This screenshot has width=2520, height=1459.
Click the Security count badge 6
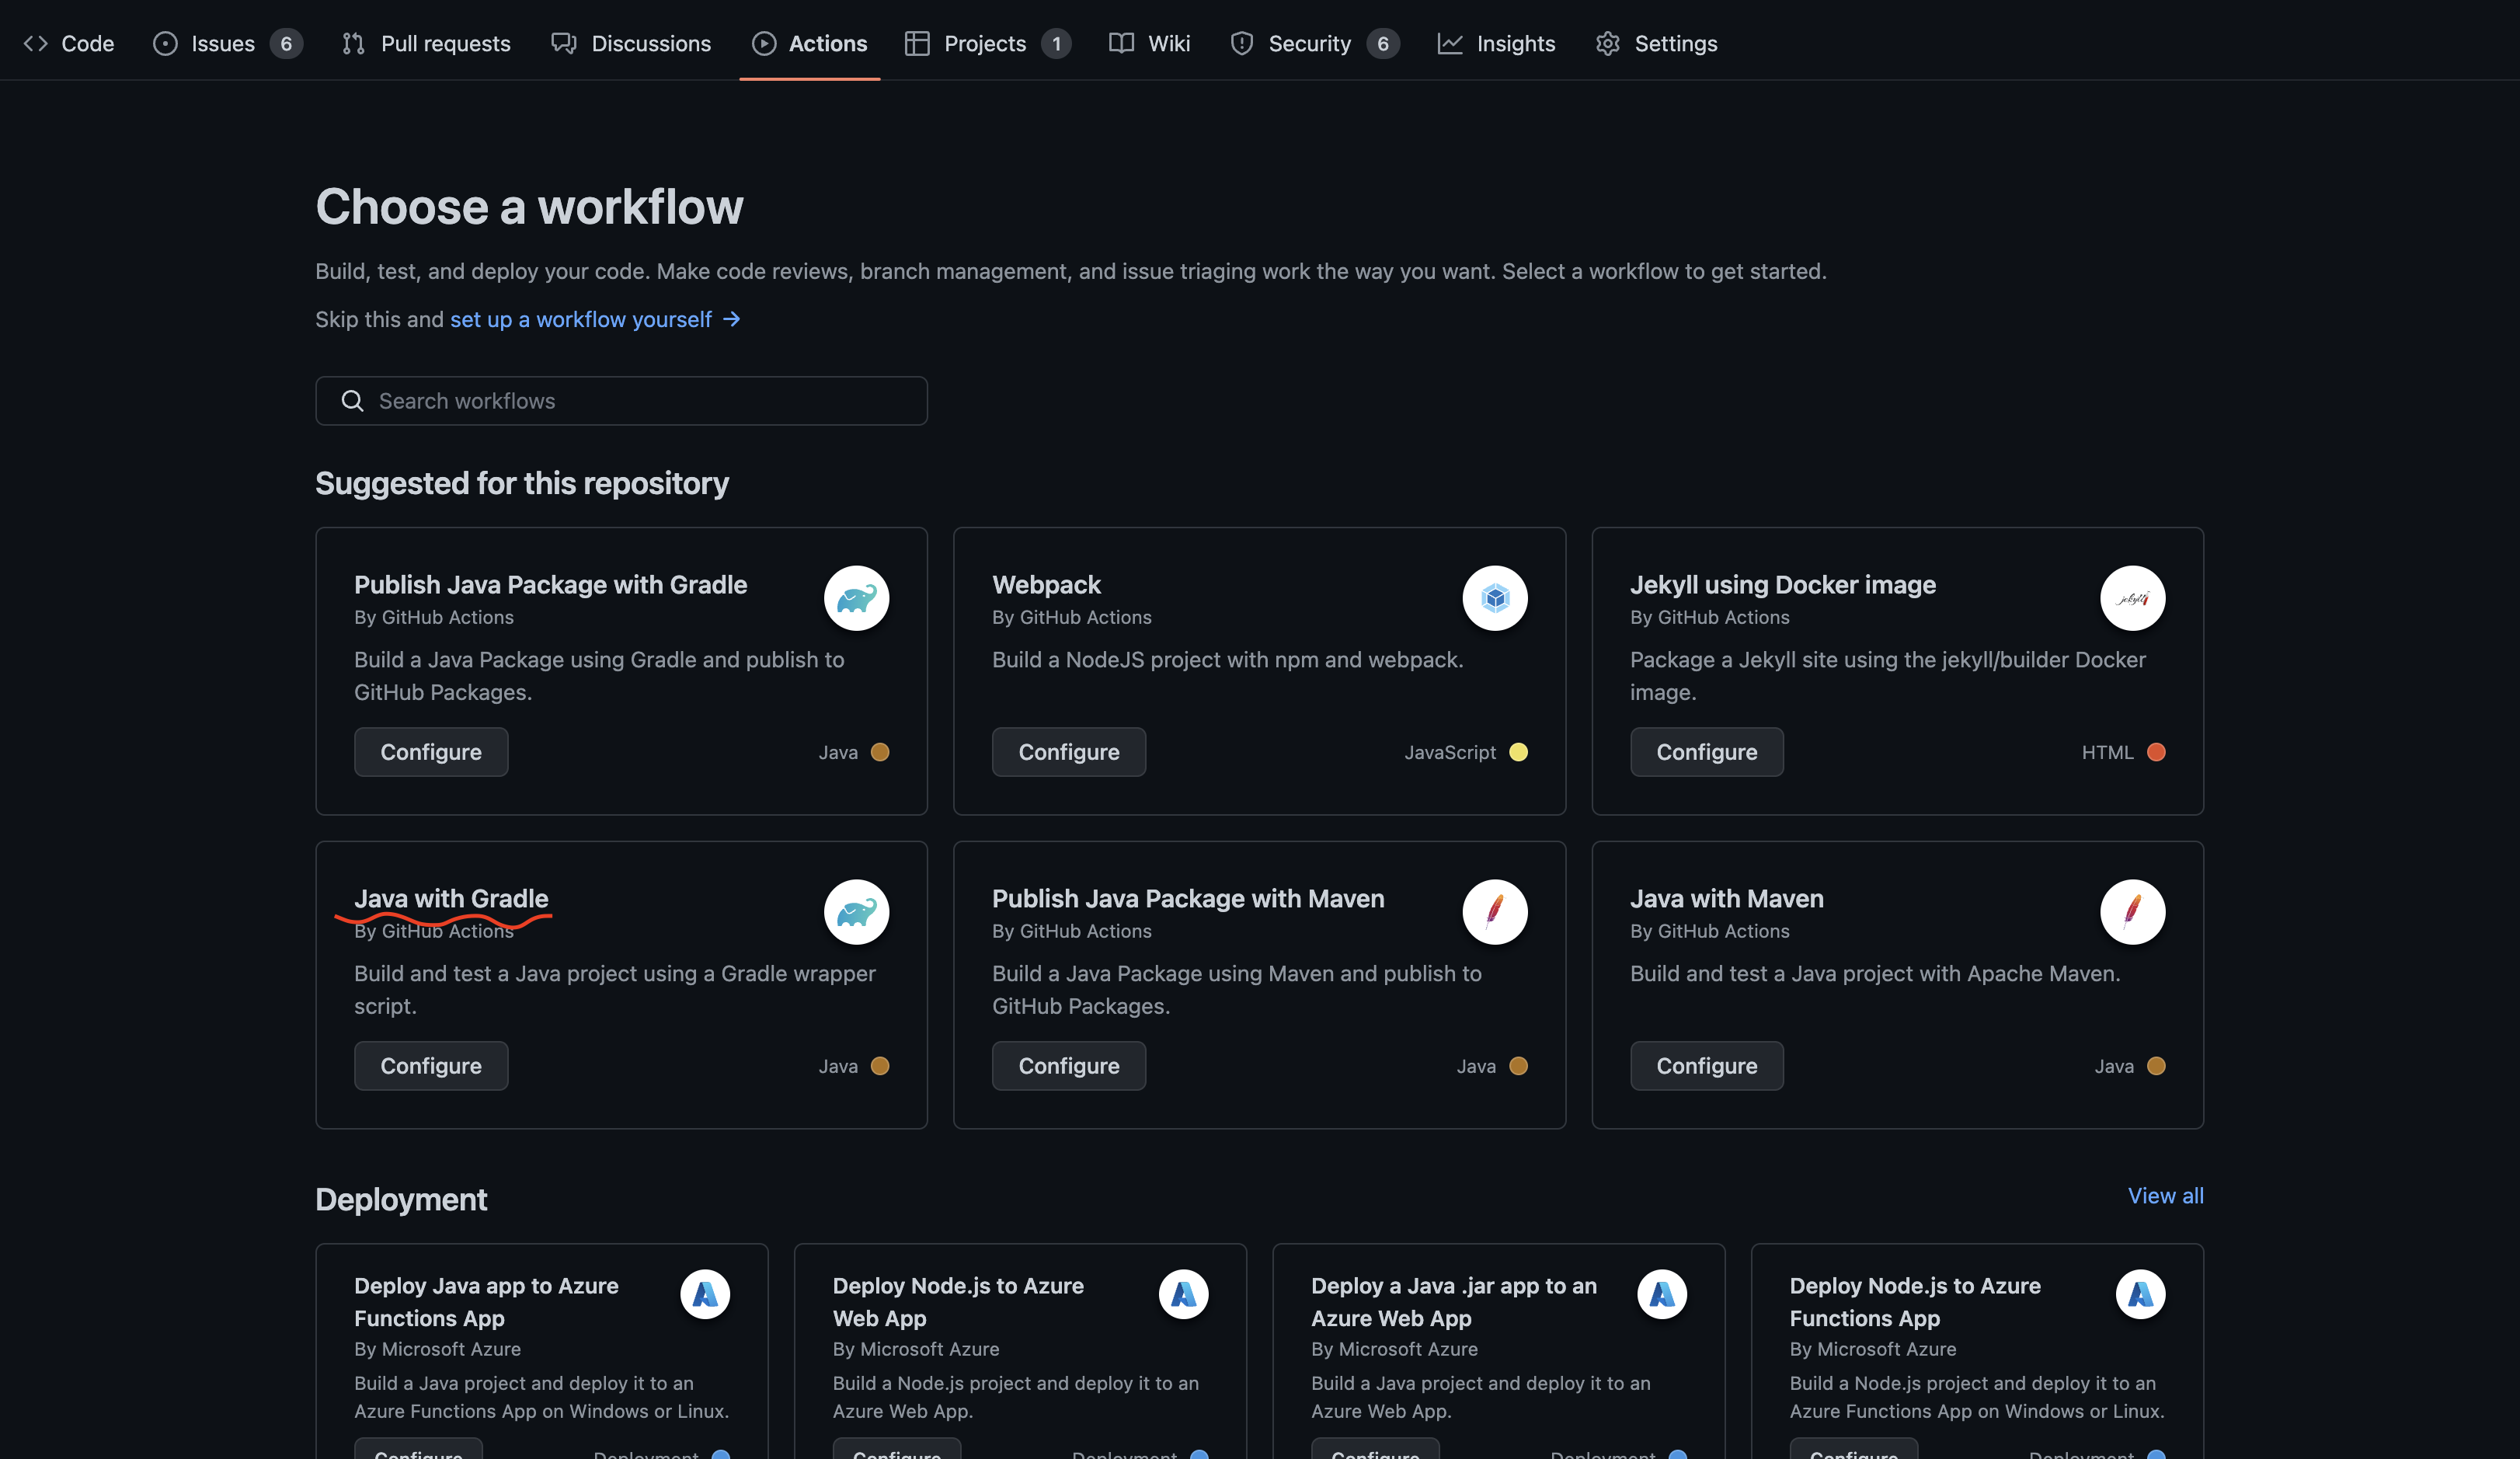[x=1383, y=43]
